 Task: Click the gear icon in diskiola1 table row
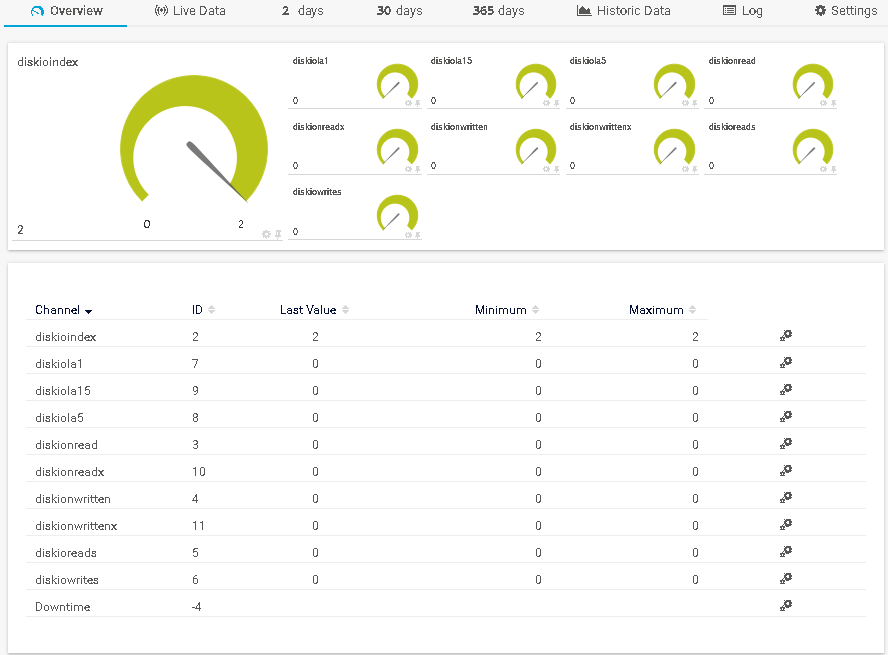pos(786,363)
